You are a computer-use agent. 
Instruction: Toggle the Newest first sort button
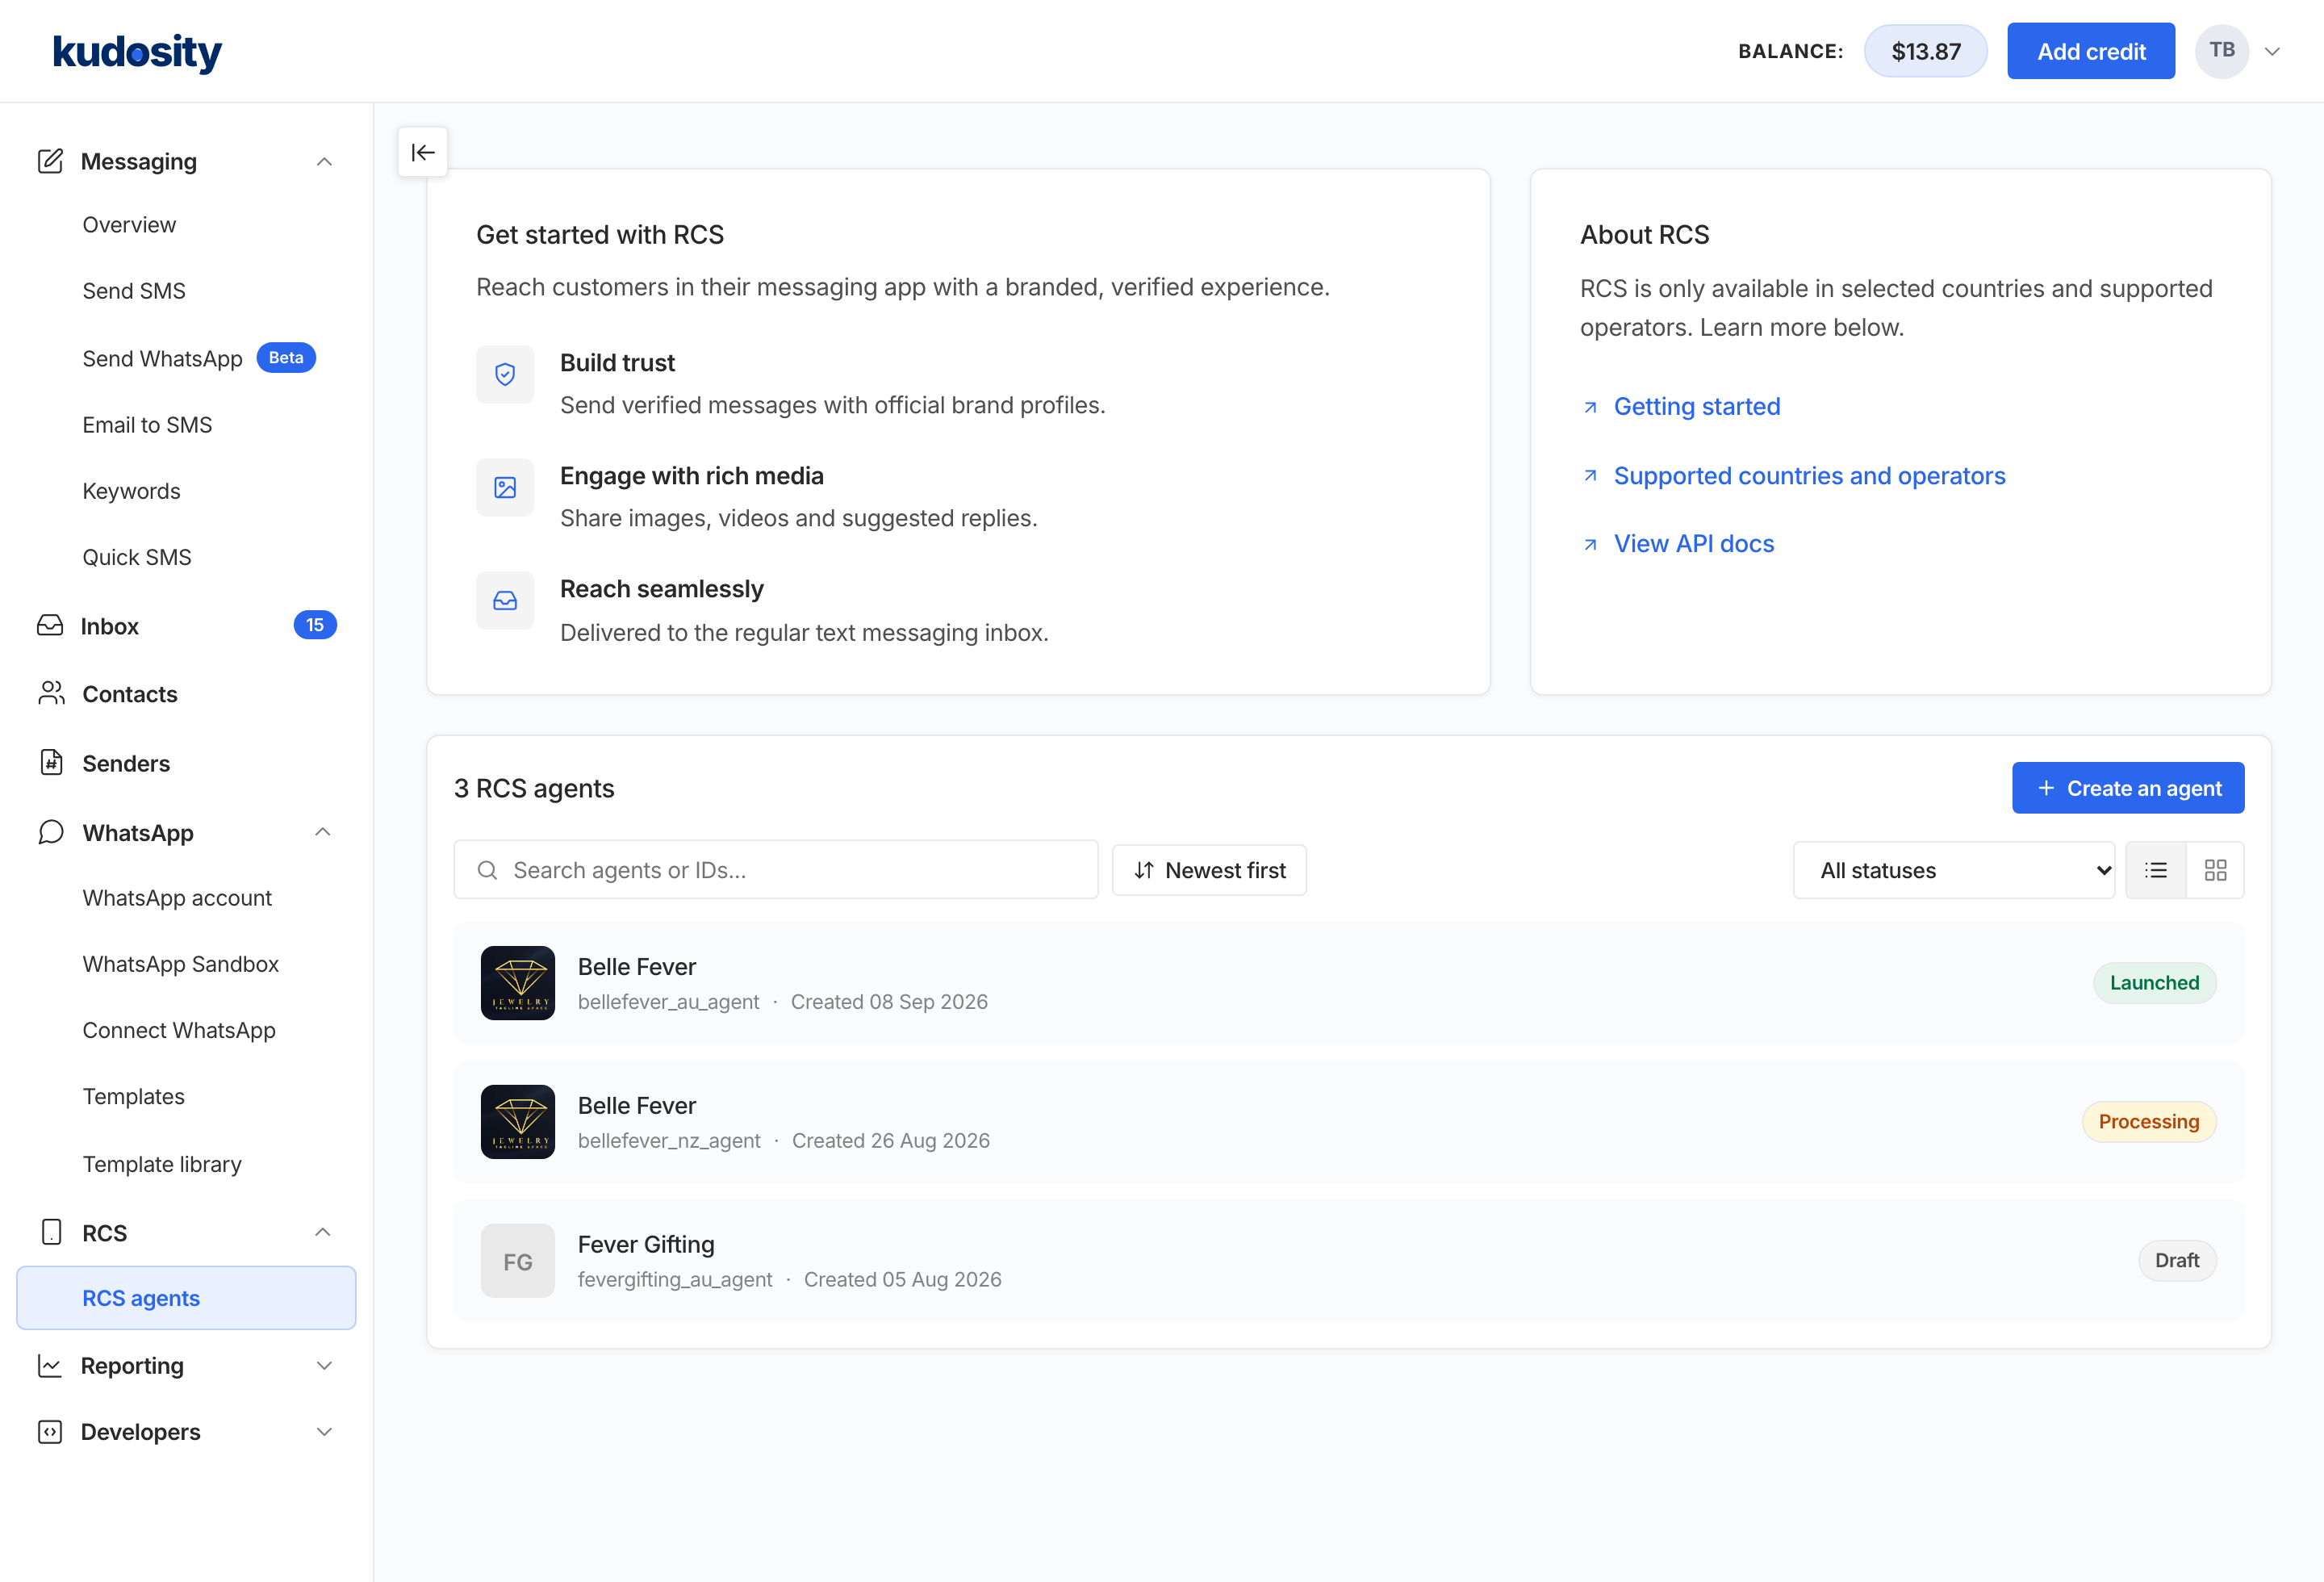pos(1209,870)
